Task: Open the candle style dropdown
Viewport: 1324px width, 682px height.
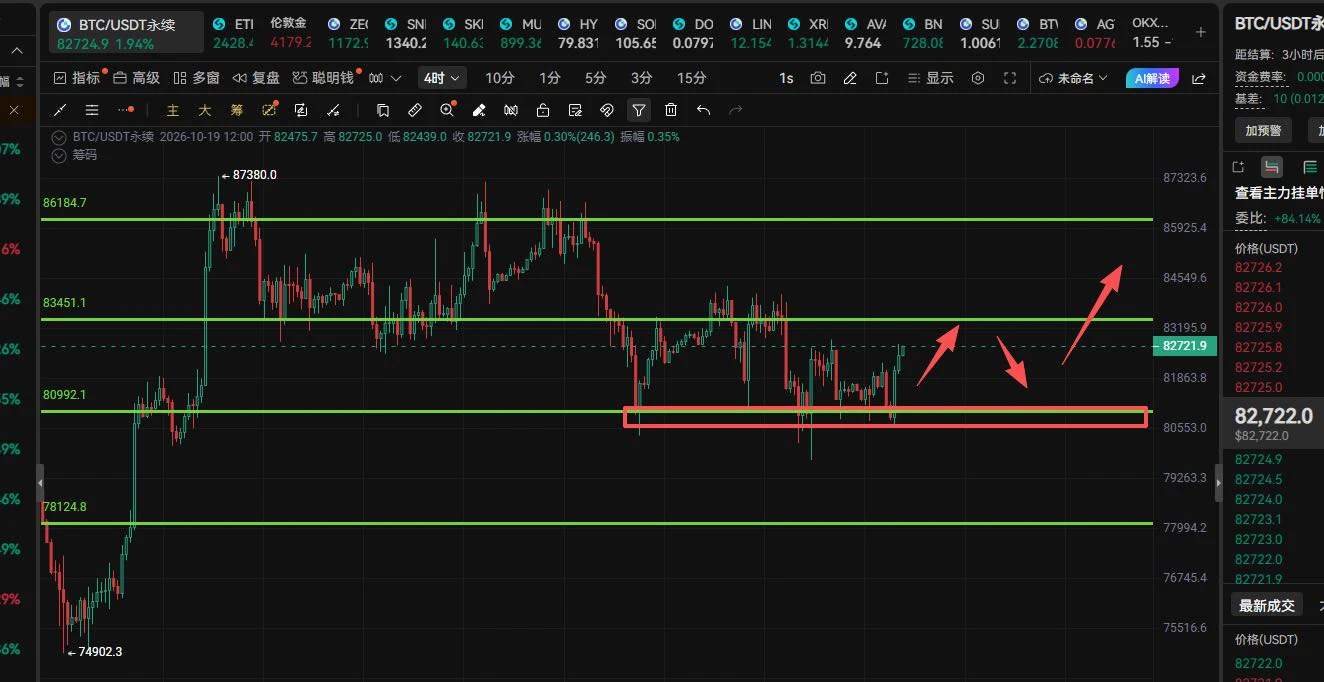Action: pyautogui.click(x=385, y=78)
